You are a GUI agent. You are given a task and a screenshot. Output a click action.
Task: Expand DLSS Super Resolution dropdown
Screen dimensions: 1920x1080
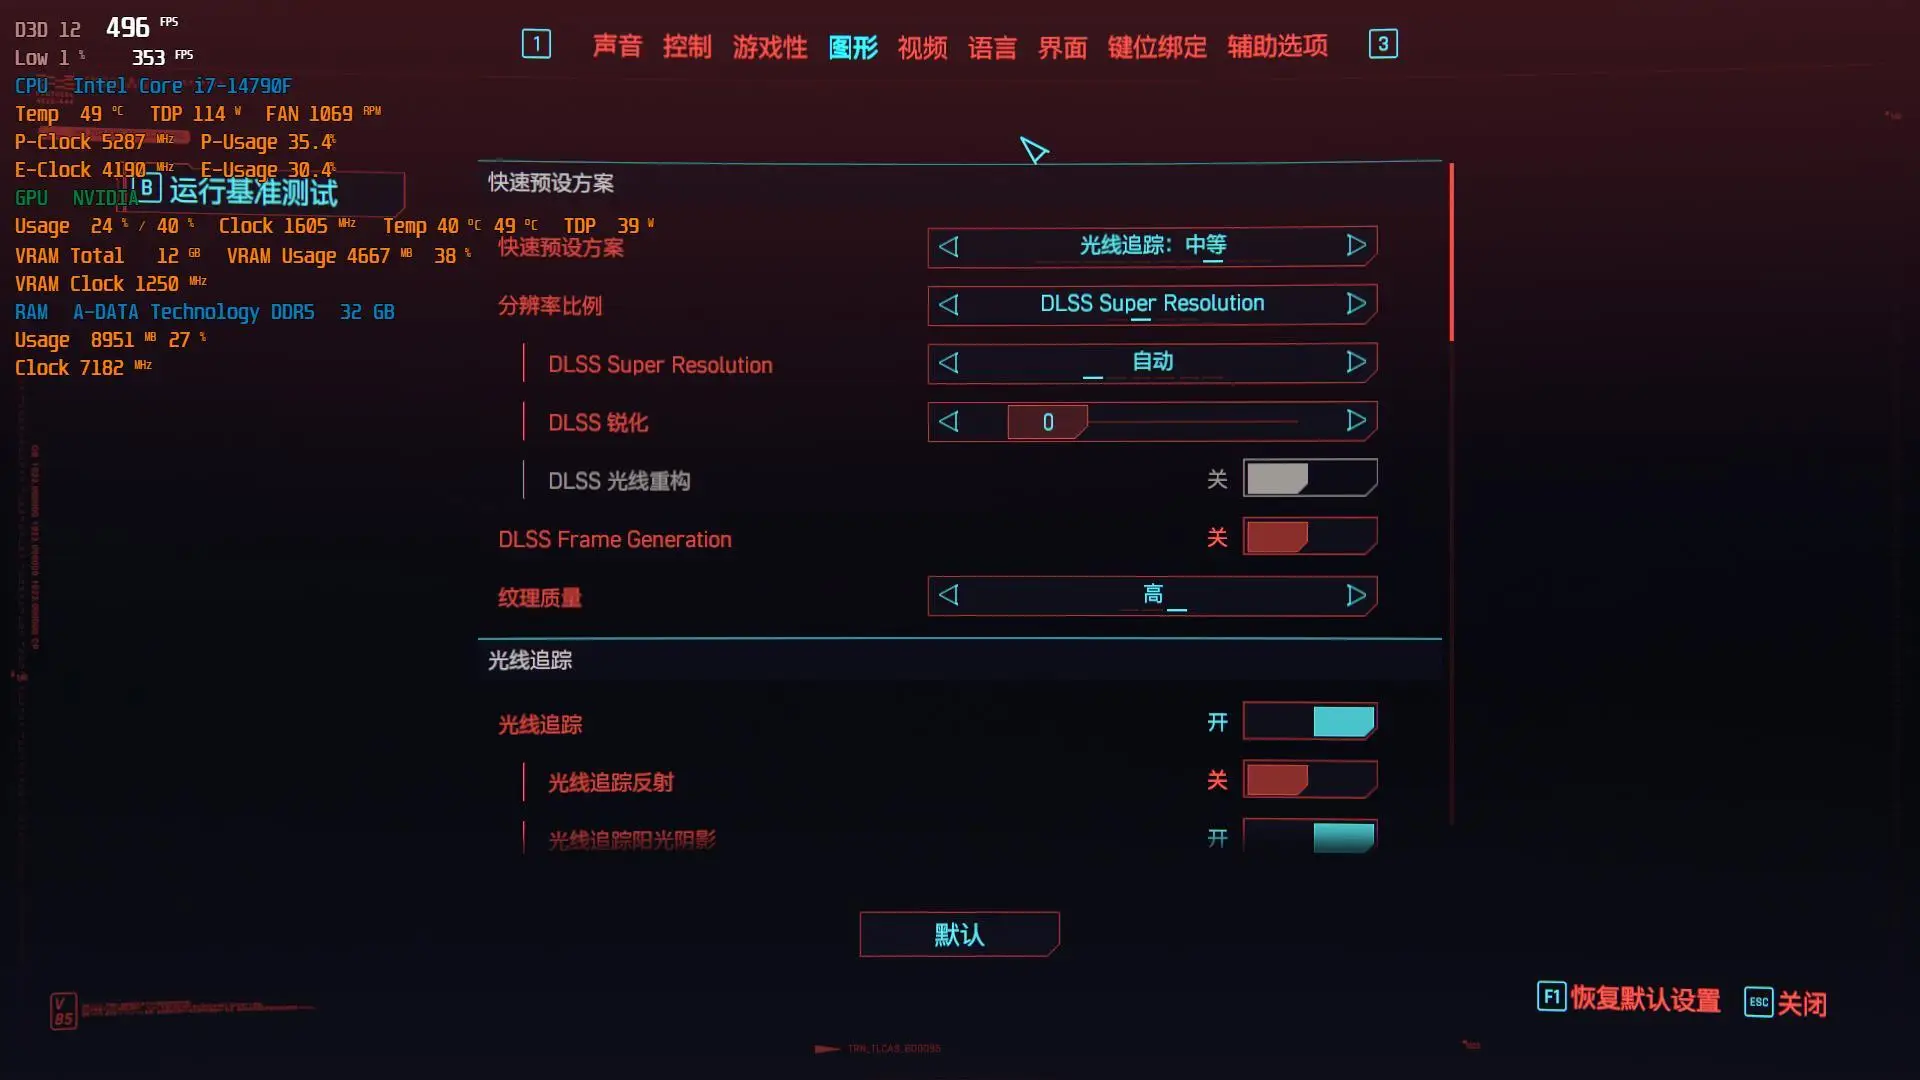coord(1150,363)
